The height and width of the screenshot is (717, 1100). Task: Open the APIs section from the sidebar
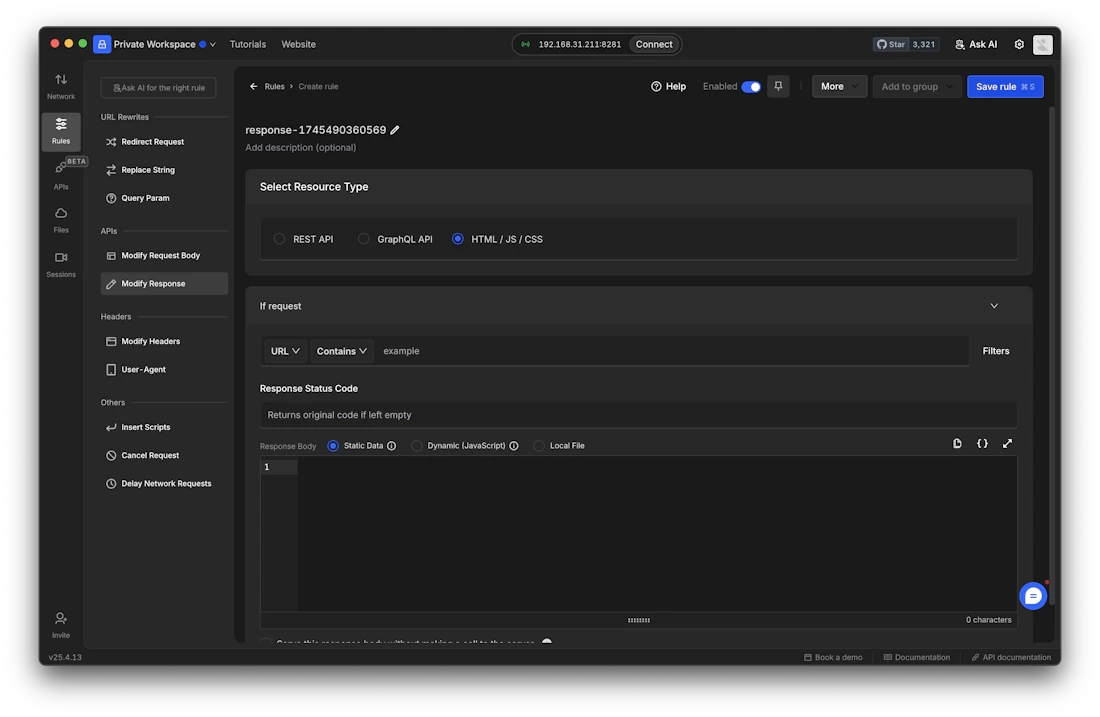(x=60, y=174)
